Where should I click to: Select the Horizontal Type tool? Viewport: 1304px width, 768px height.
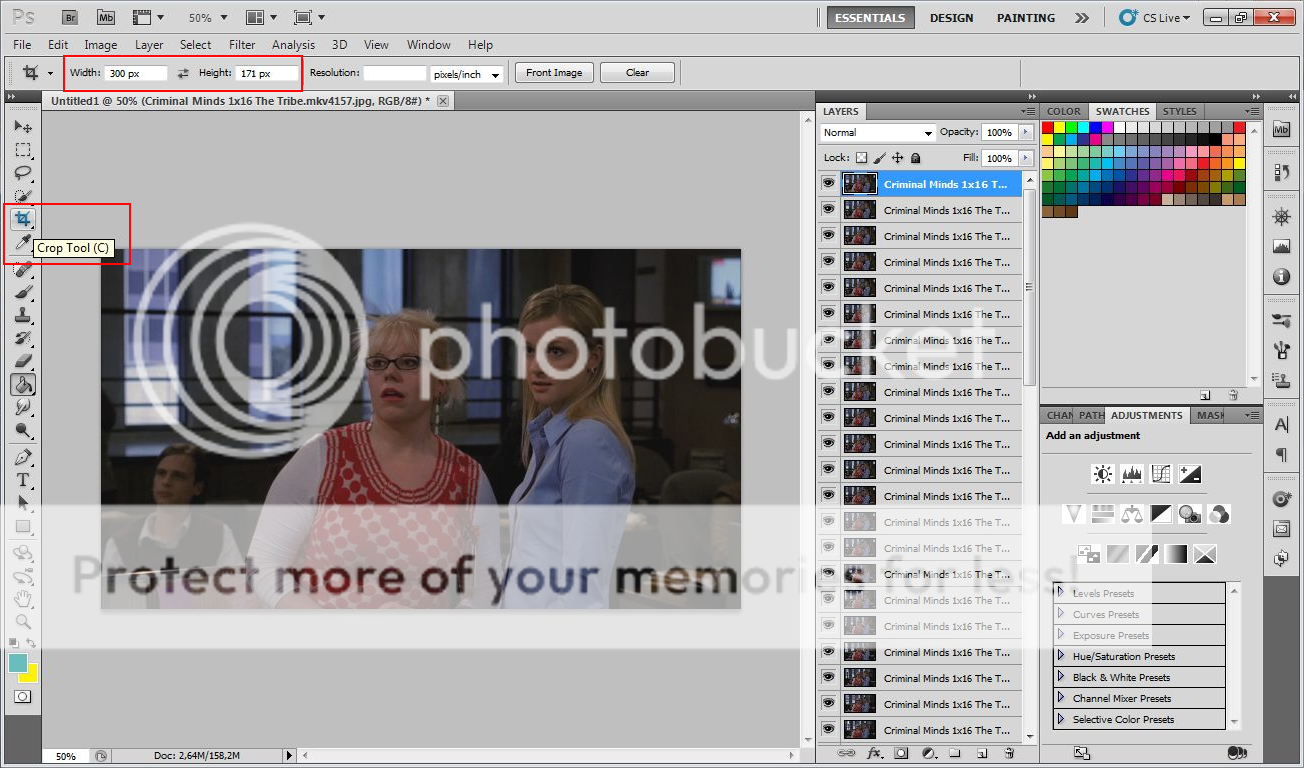[x=23, y=479]
